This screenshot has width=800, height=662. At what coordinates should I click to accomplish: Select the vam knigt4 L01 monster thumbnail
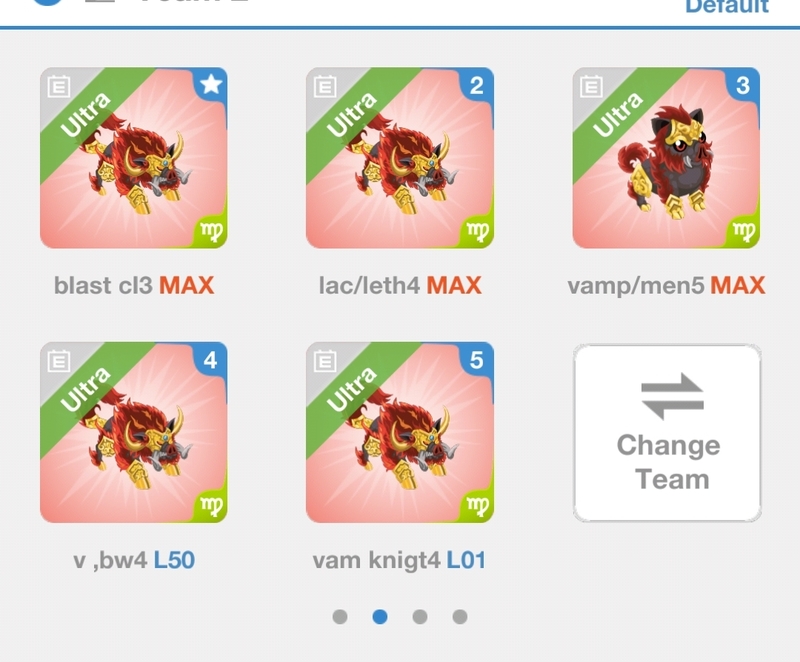[x=400, y=432]
